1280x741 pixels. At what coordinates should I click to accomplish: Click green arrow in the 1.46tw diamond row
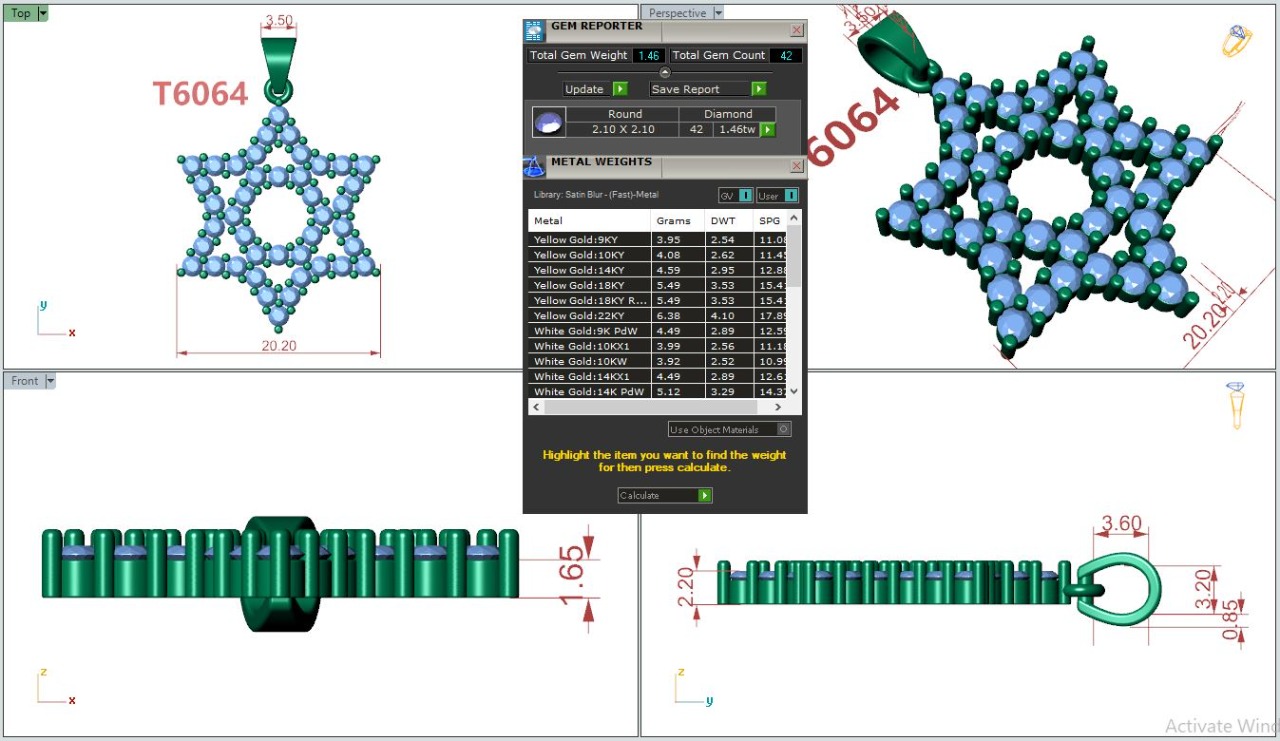pos(767,130)
